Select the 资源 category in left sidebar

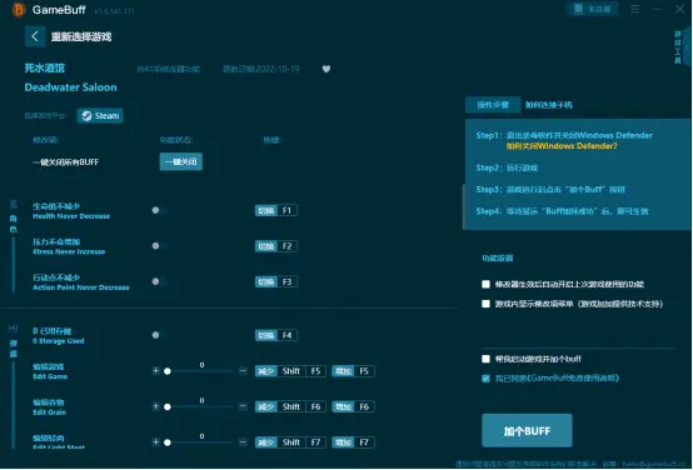(13, 349)
